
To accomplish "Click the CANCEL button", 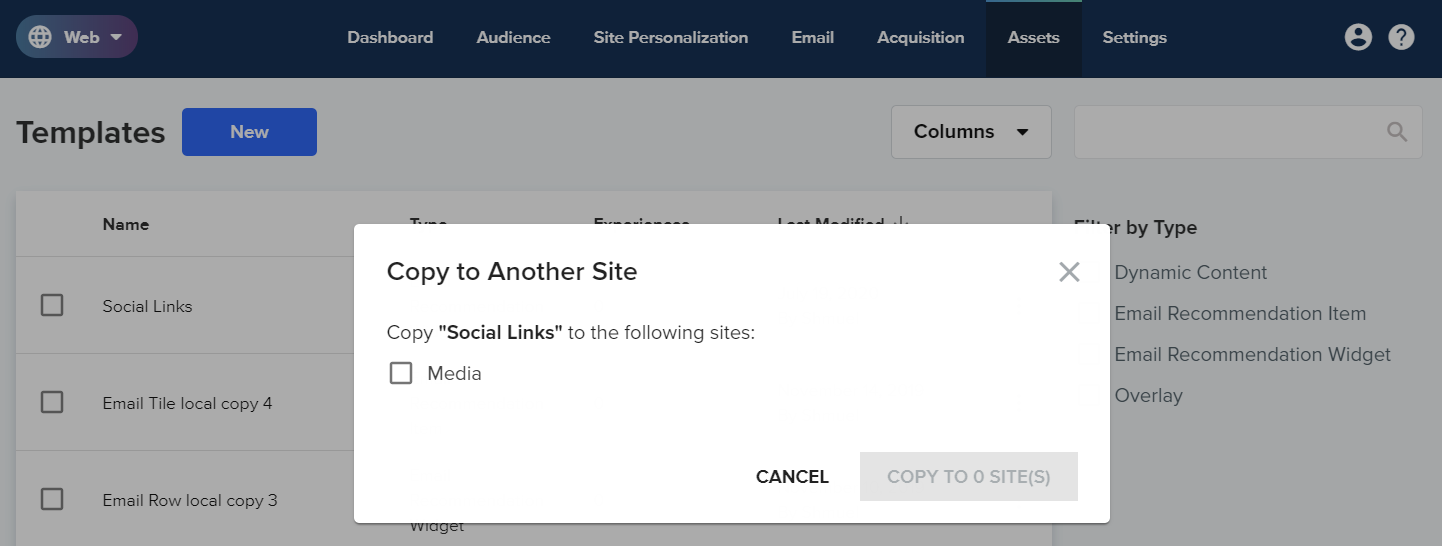I will (792, 477).
